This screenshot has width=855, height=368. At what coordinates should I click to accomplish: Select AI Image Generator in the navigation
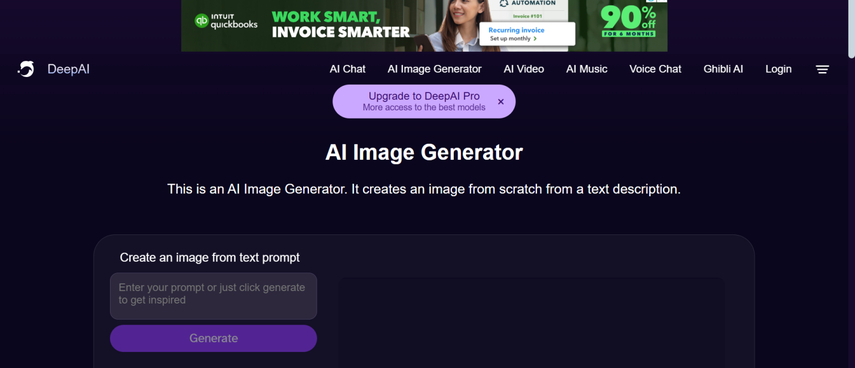tap(435, 69)
